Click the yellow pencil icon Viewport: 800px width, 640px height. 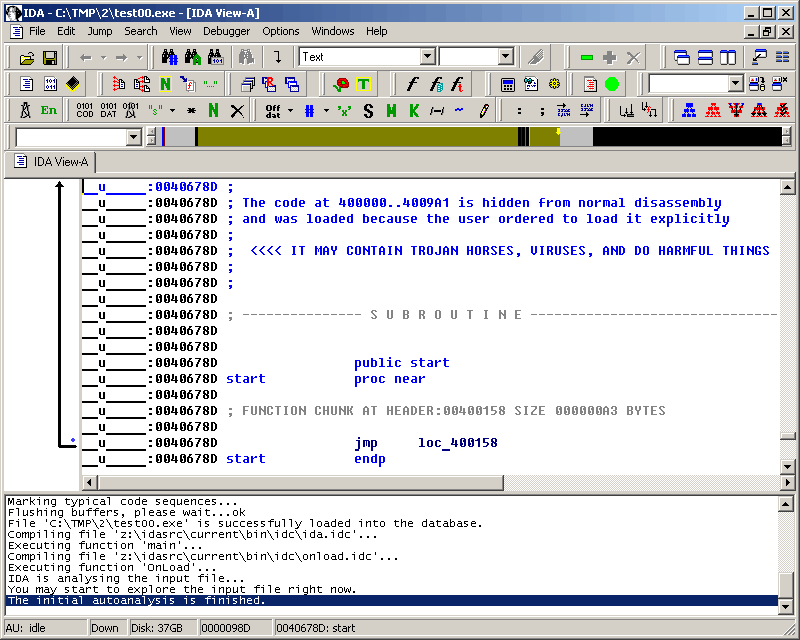point(484,110)
